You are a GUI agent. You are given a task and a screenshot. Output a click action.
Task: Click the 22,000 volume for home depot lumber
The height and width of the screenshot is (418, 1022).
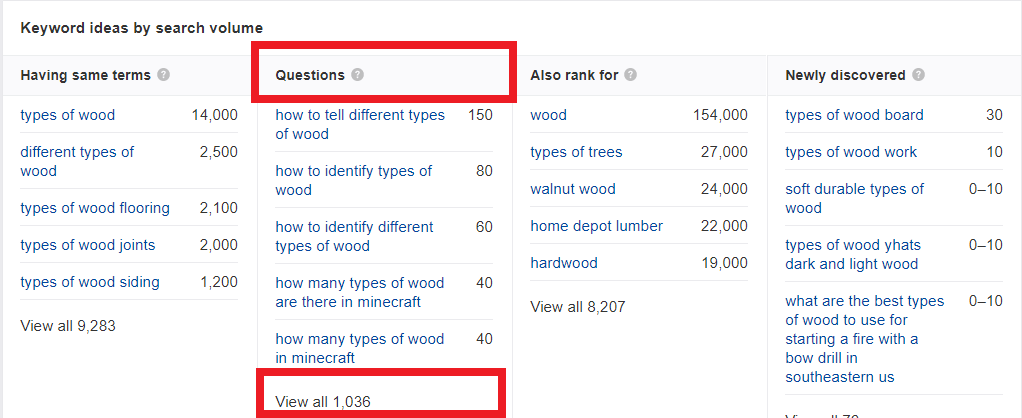coord(725,226)
